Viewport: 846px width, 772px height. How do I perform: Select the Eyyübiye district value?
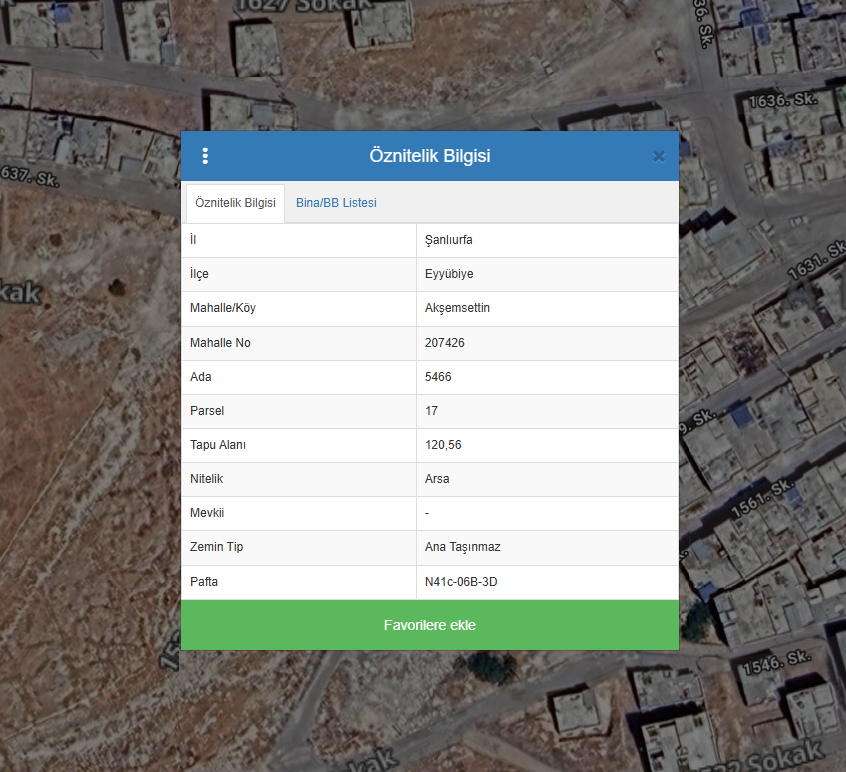tap(449, 274)
